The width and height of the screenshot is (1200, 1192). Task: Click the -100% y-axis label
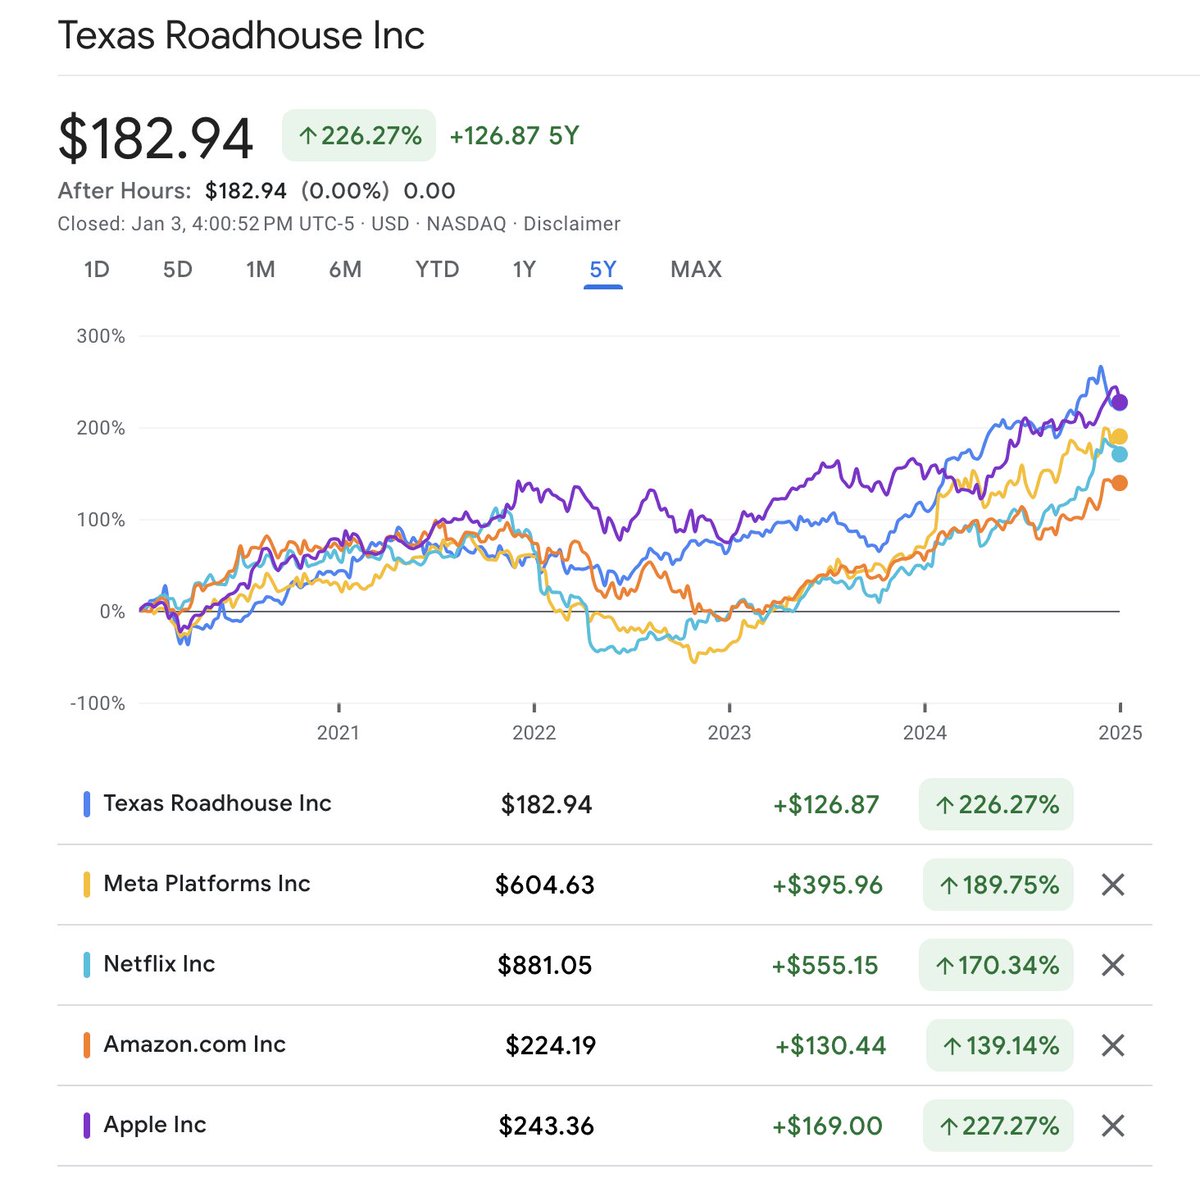point(98,703)
